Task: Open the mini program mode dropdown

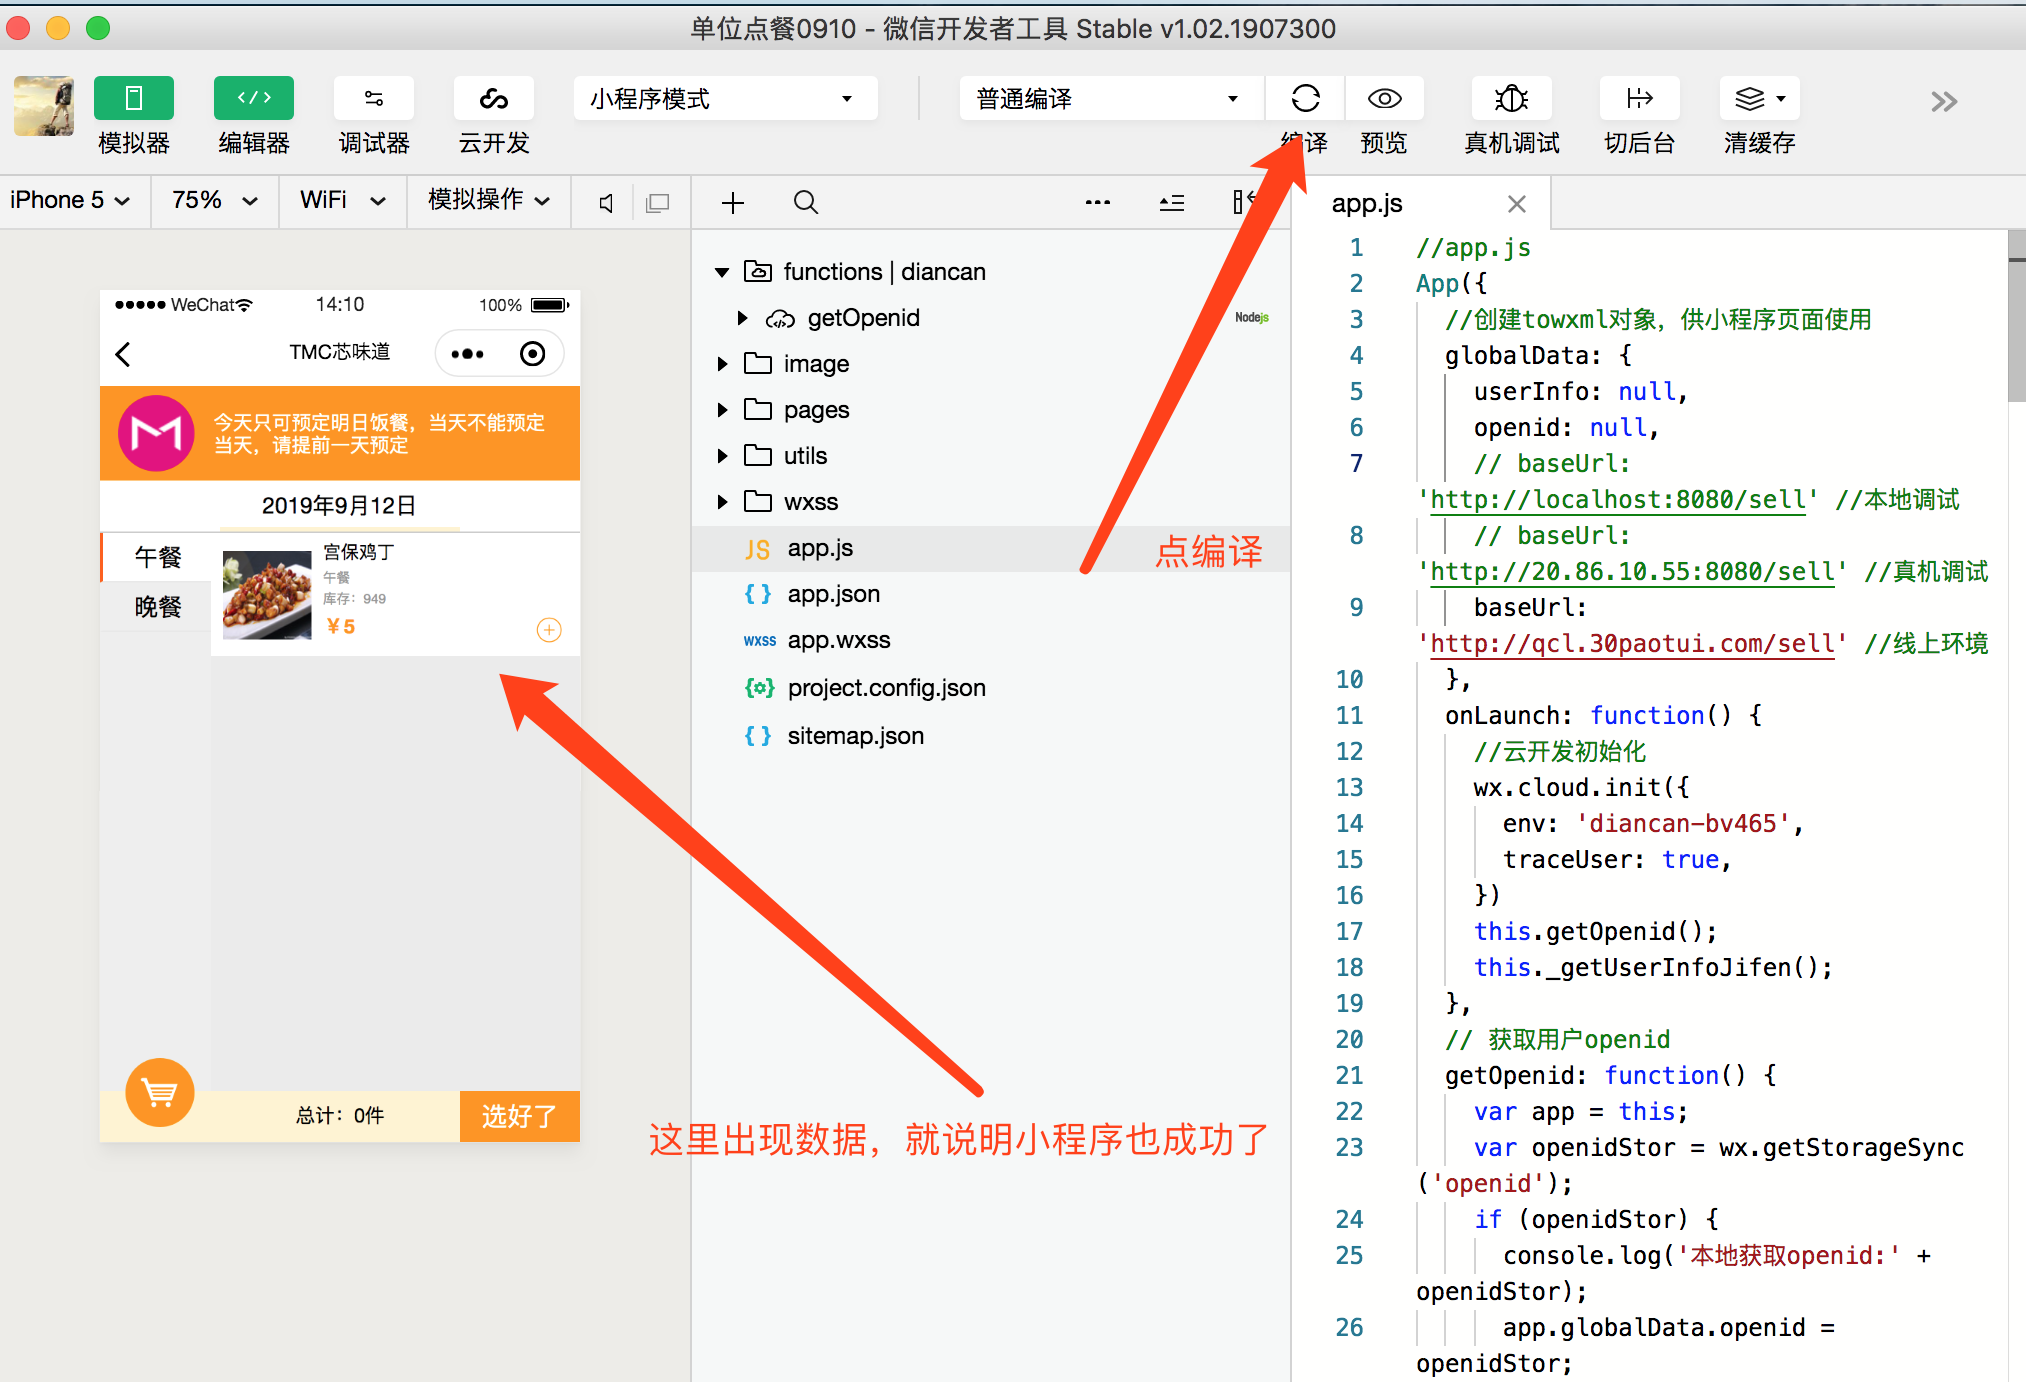Action: (x=725, y=99)
